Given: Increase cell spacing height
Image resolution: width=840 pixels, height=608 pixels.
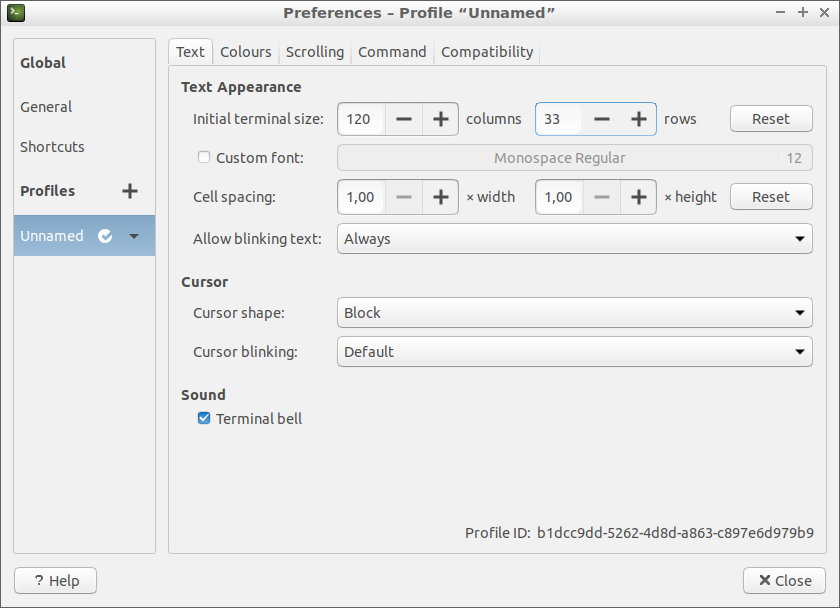Looking at the screenshot, I should tap(638, 197).
